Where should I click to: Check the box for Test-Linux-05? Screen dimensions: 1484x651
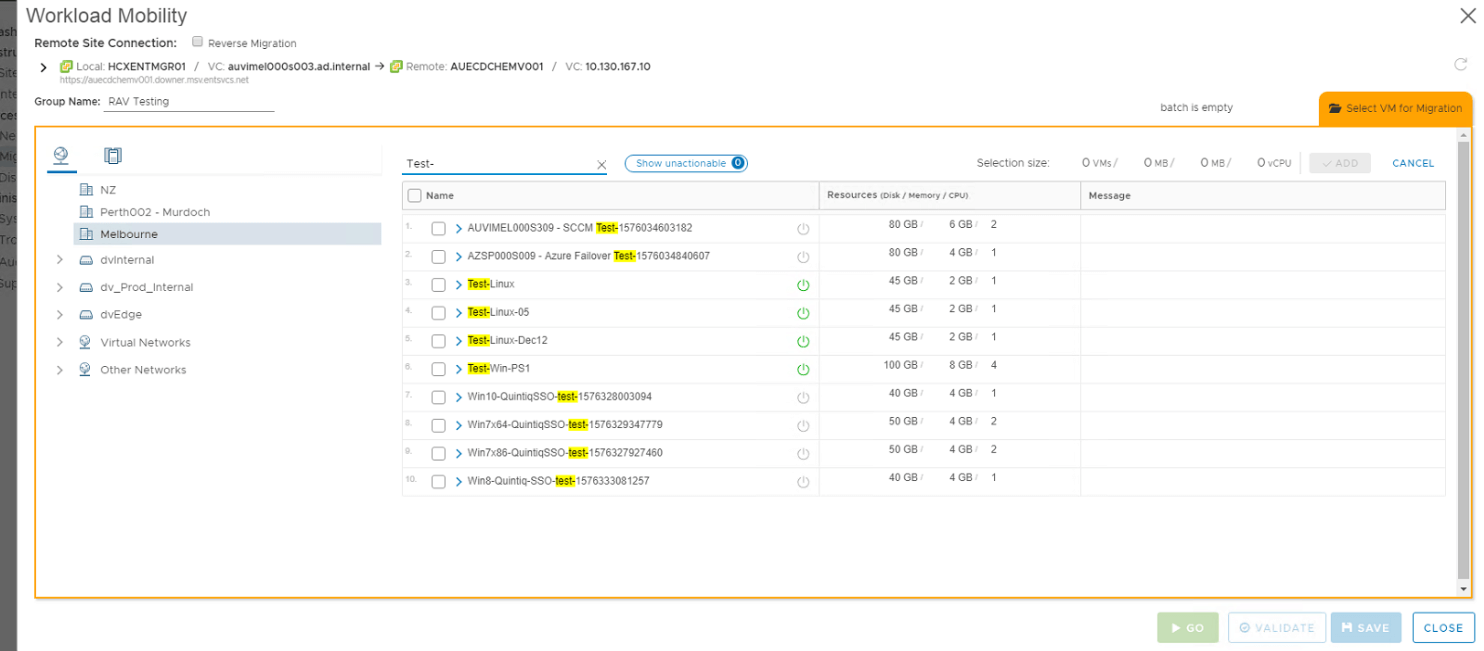pyautogui.click(x=438, y=313)
